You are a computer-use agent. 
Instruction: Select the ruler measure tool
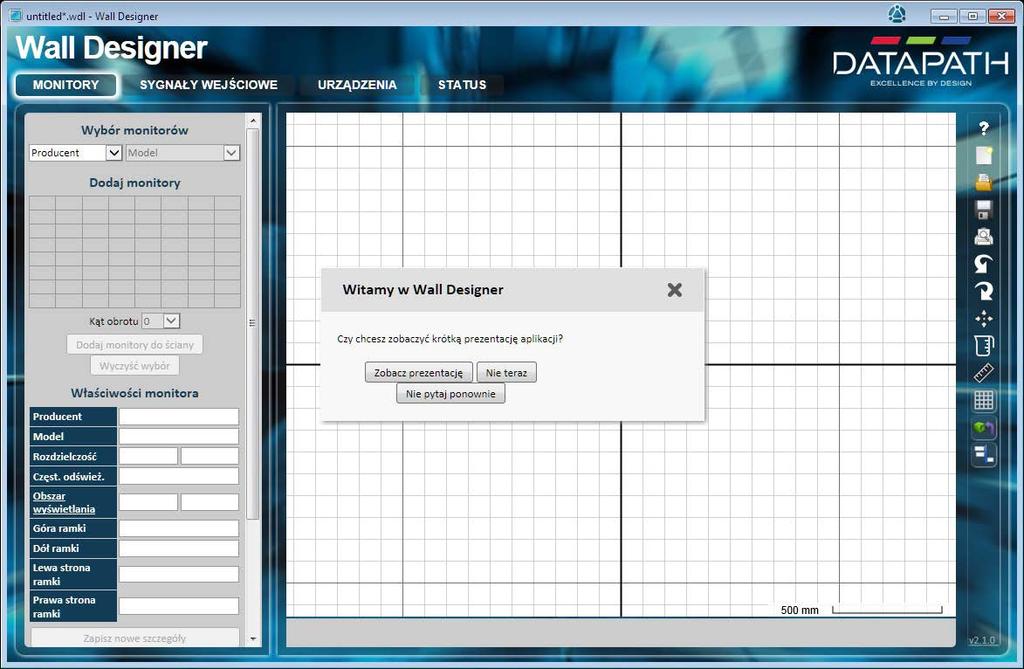pos(984,372)
